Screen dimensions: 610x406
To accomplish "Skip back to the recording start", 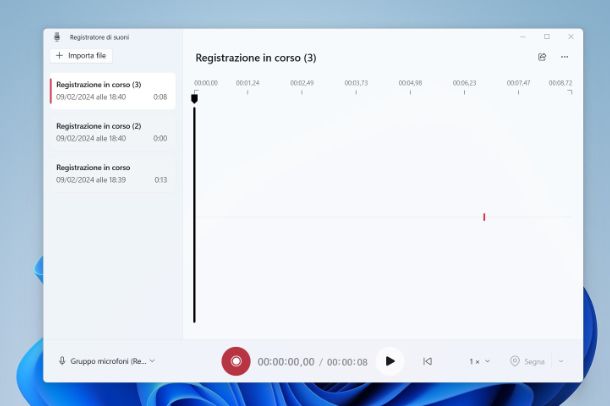I will click(428, 361).
